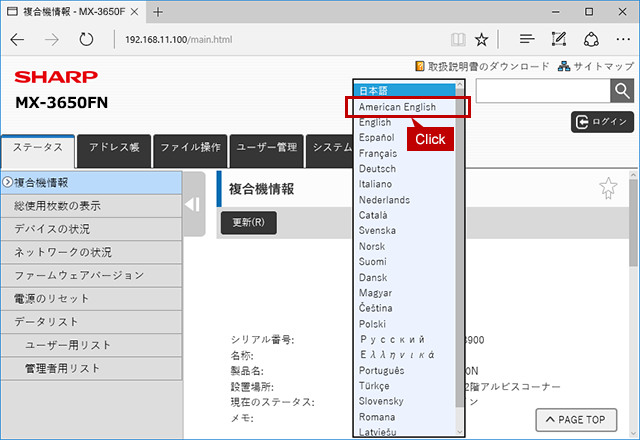The height and width of the screenshot is (440, 640).
Task: Click the address bar URL
Action: tap(179, 40)
